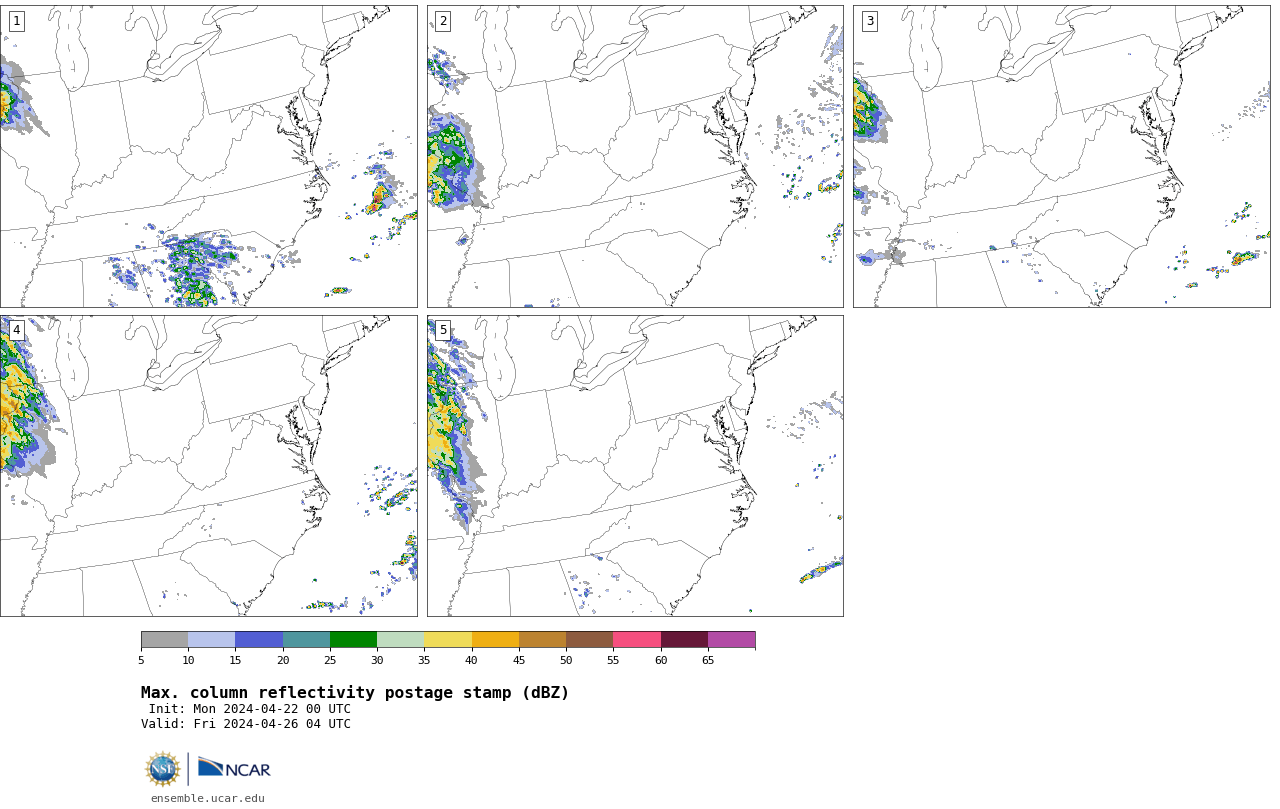Click the colorbar tick label 50
1280x809 pixels.
tap(566, 660)
